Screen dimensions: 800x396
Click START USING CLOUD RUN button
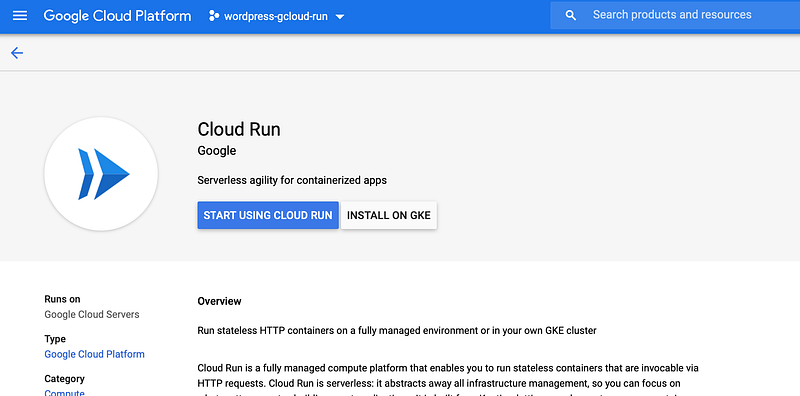point(268,215)
